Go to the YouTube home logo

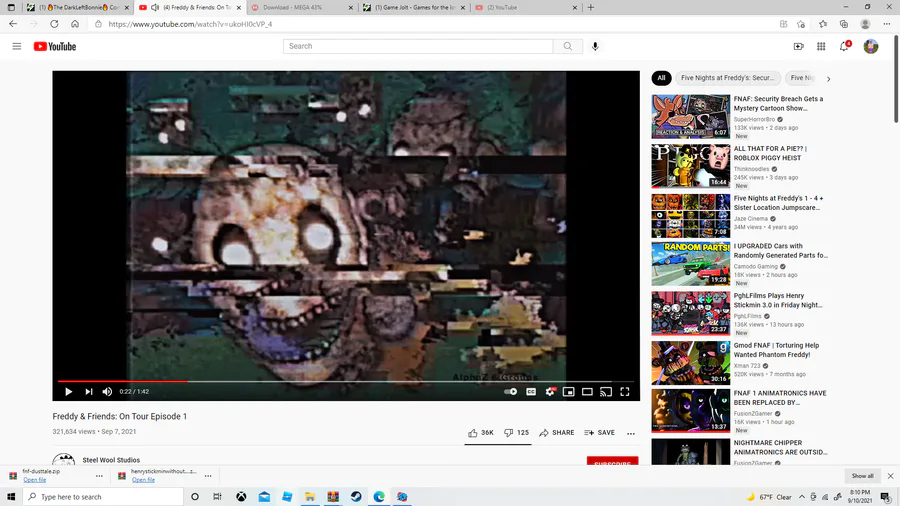(55, 46)
